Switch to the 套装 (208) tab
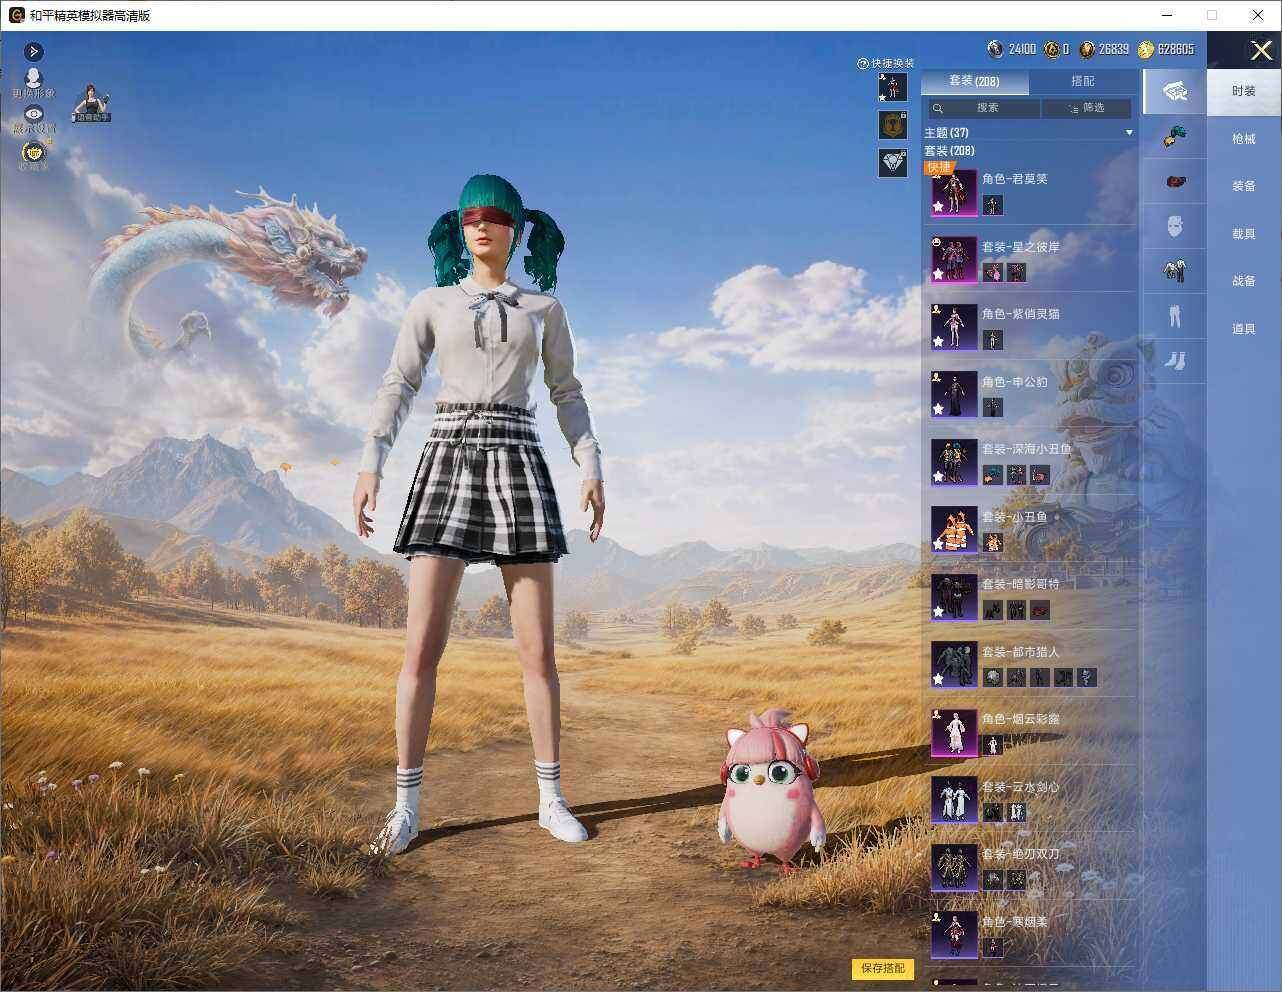This screenshot has width=1282, height=992. (x=973, y=81)
